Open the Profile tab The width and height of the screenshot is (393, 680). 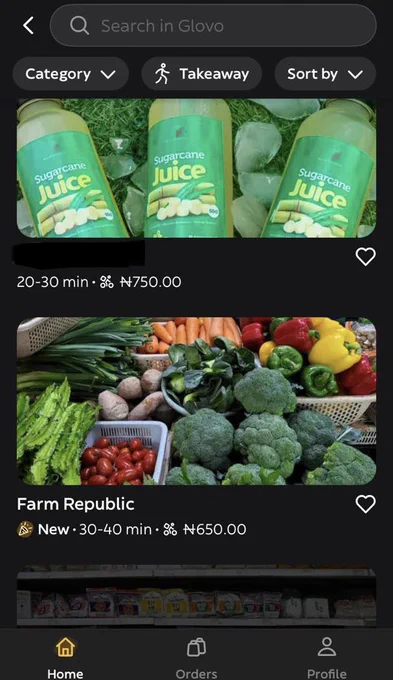[327, 657]
